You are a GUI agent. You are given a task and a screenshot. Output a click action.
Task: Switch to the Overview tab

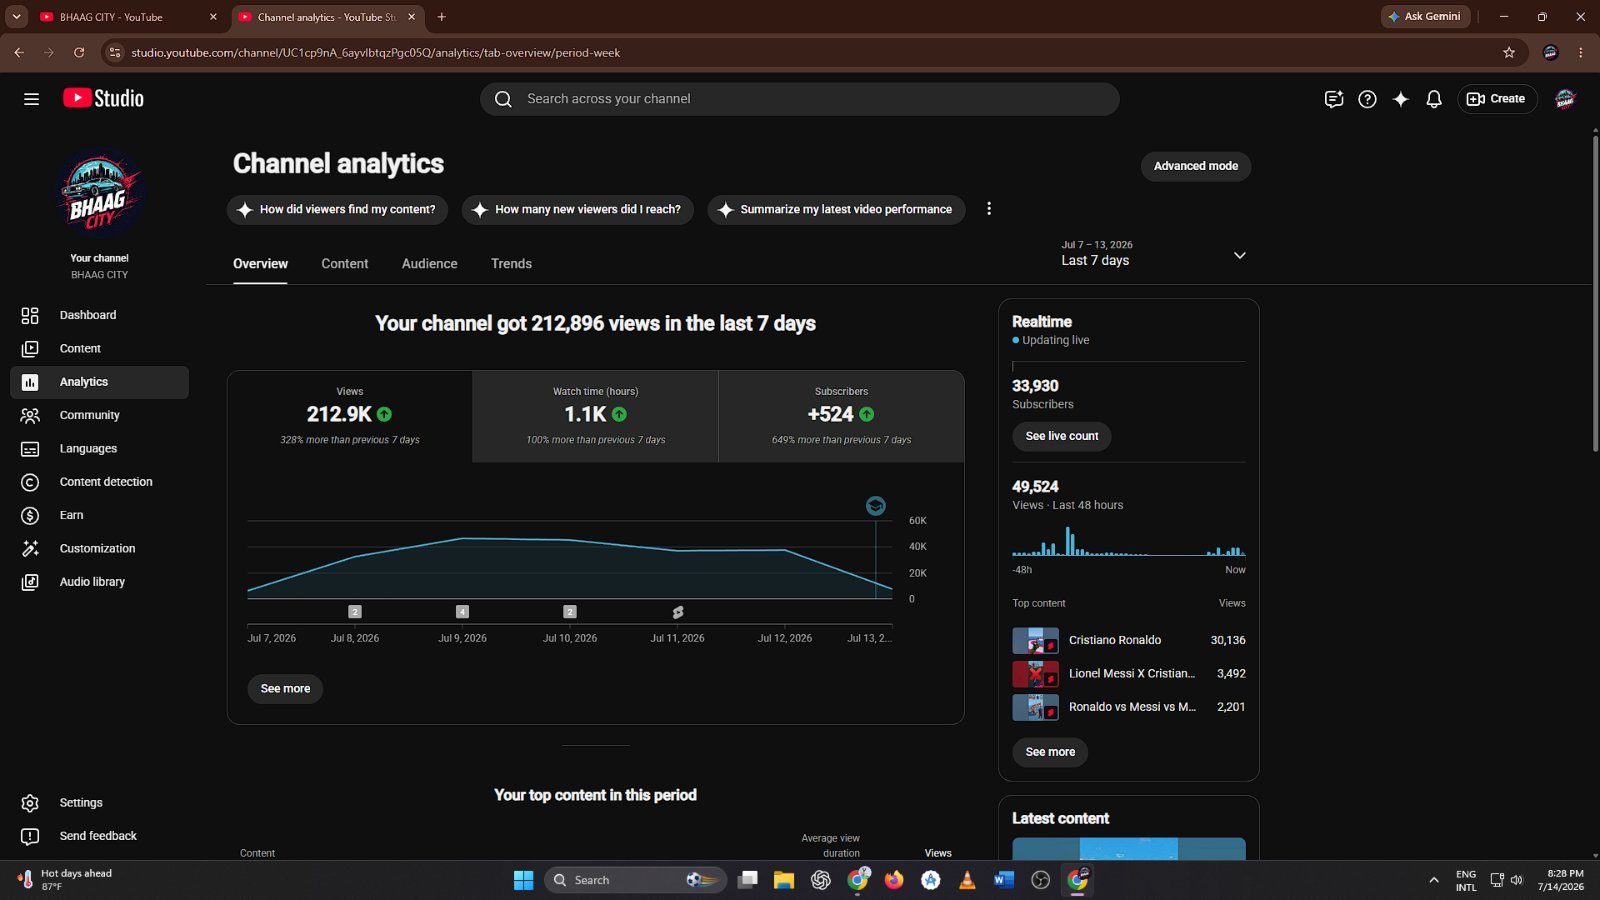tap(260, 264)
